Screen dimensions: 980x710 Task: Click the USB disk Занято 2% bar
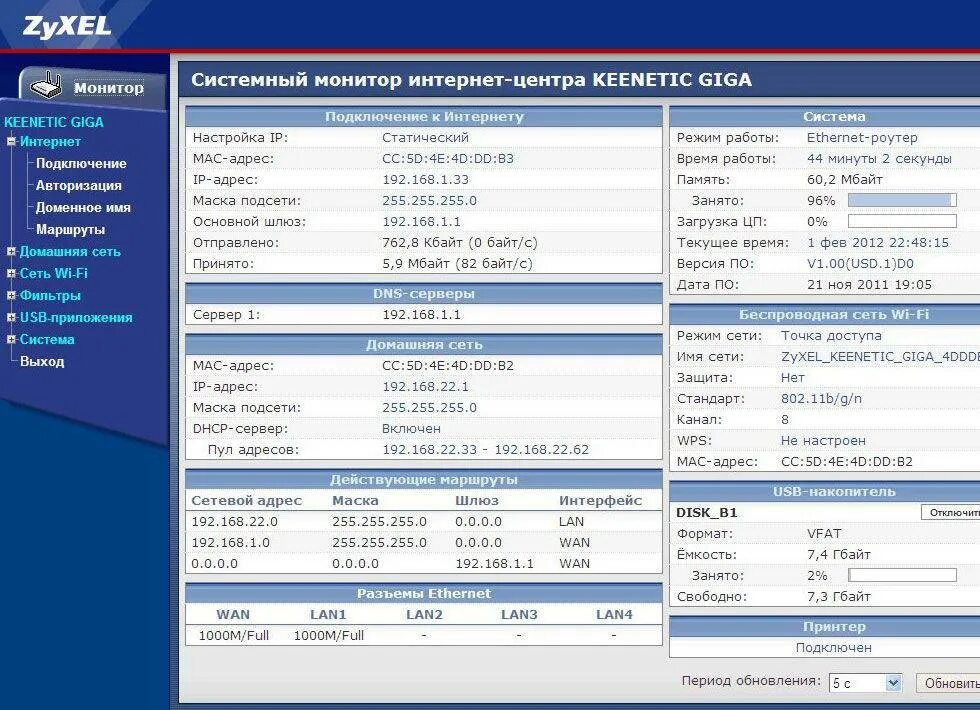pos(902,576)
